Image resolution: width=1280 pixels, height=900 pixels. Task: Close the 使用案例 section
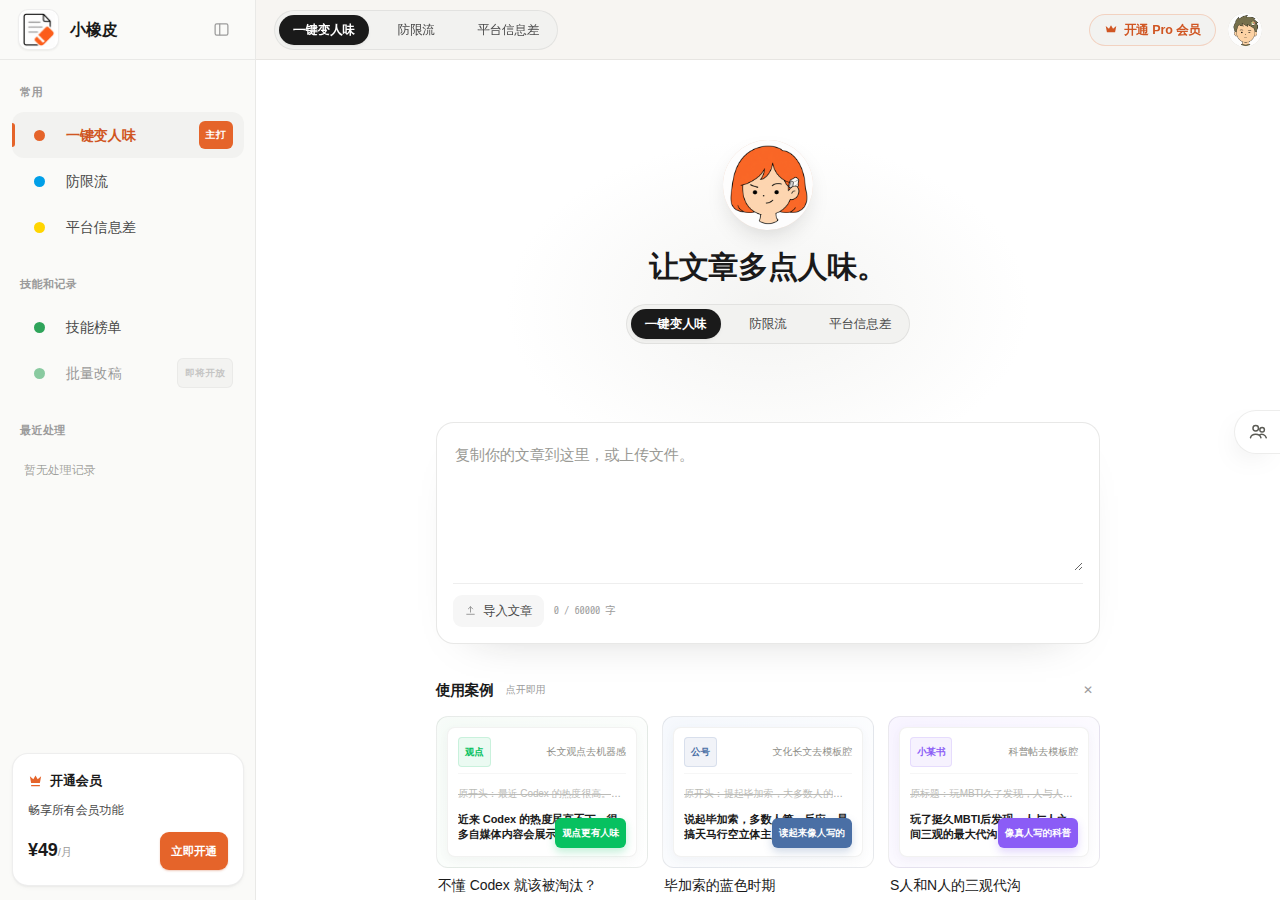coord(1088,690)
